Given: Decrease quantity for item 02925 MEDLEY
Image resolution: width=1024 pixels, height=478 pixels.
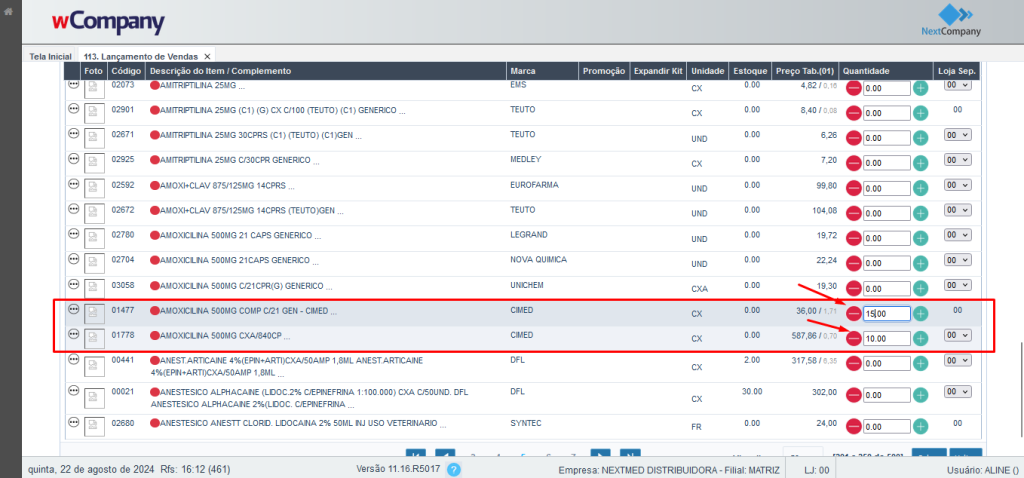Looking at the screenshot, I should pyautogui.click(x=854, y=163).
